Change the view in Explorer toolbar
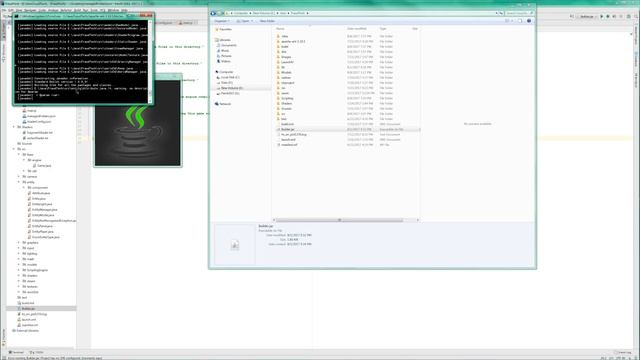 click(507, 21)
